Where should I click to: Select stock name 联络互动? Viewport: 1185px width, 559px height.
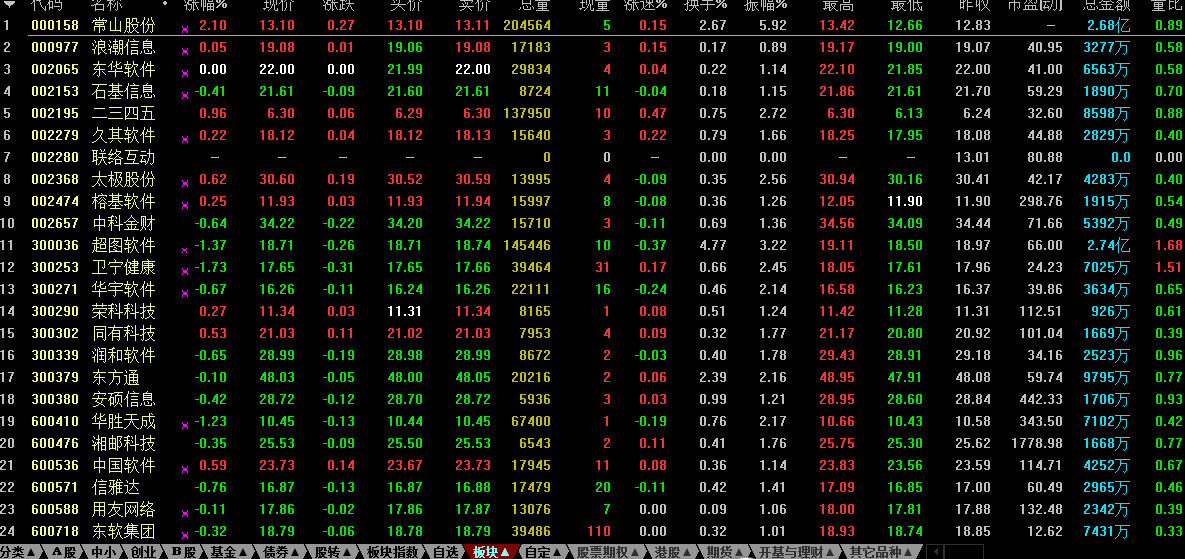(123, 157)
